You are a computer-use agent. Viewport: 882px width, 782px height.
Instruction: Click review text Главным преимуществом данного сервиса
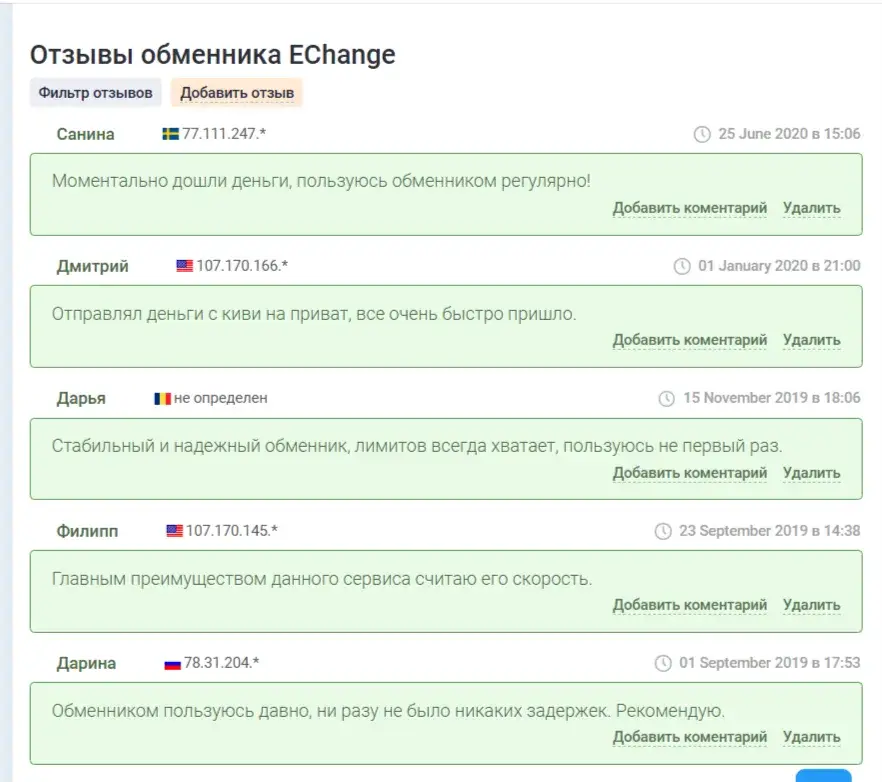coord(322,579)
